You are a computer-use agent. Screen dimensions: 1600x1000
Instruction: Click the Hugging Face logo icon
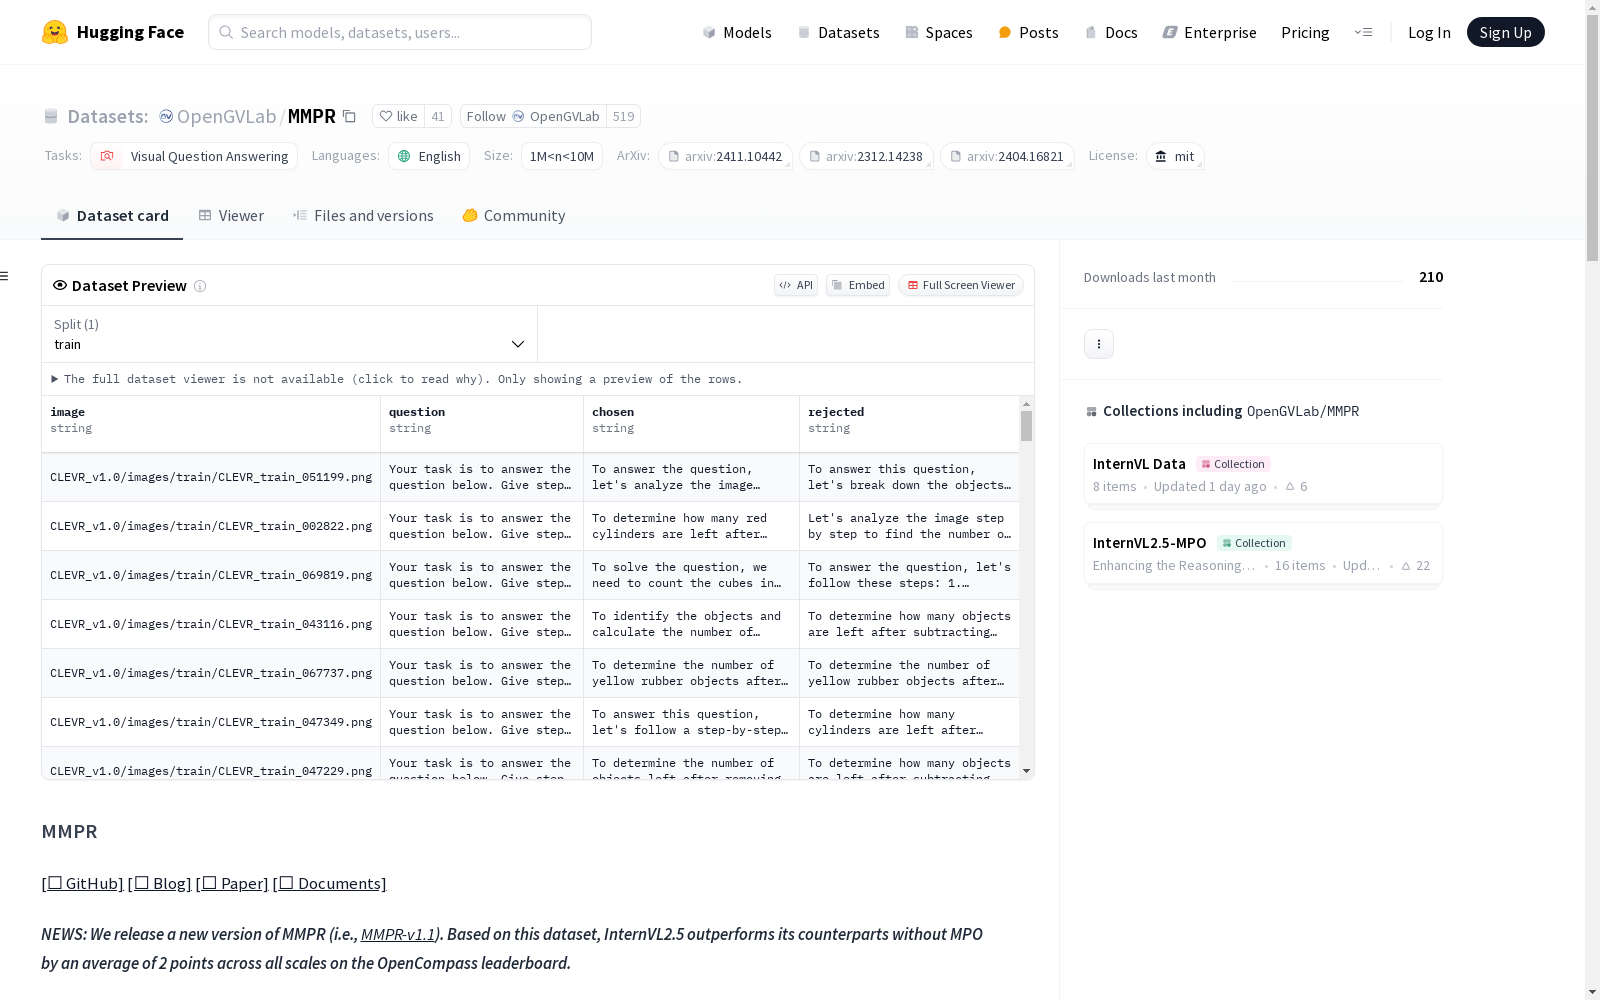(55, 32)
